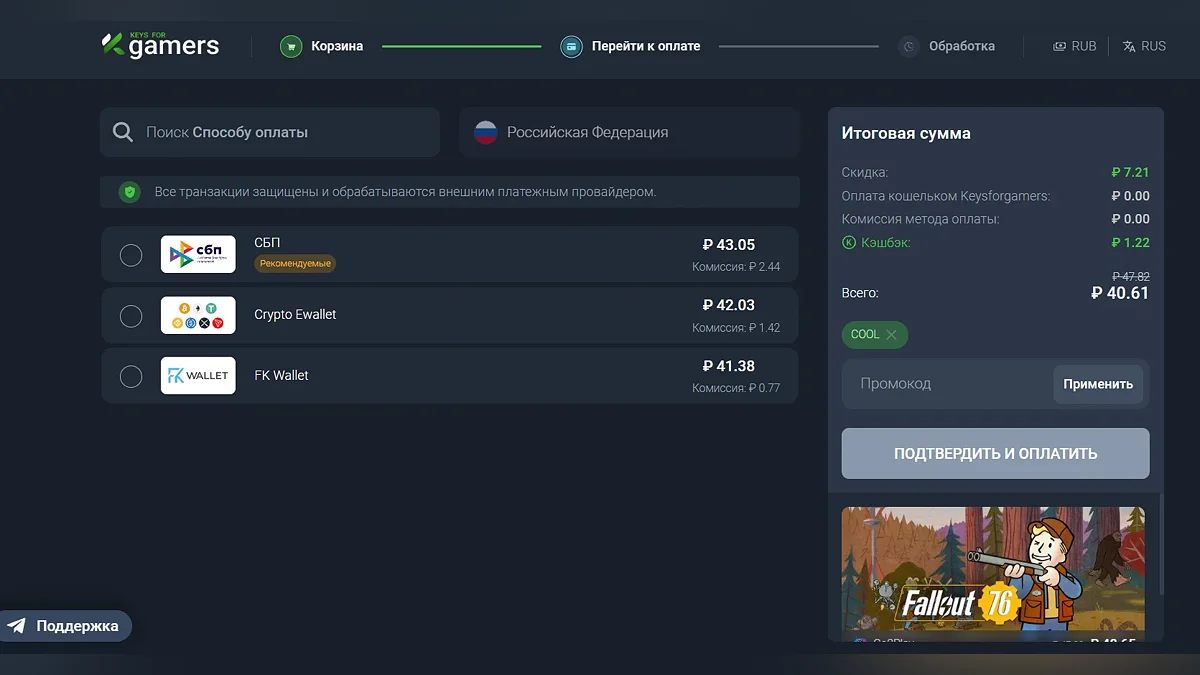Open the Поддержка support chat

coord(66,626)
